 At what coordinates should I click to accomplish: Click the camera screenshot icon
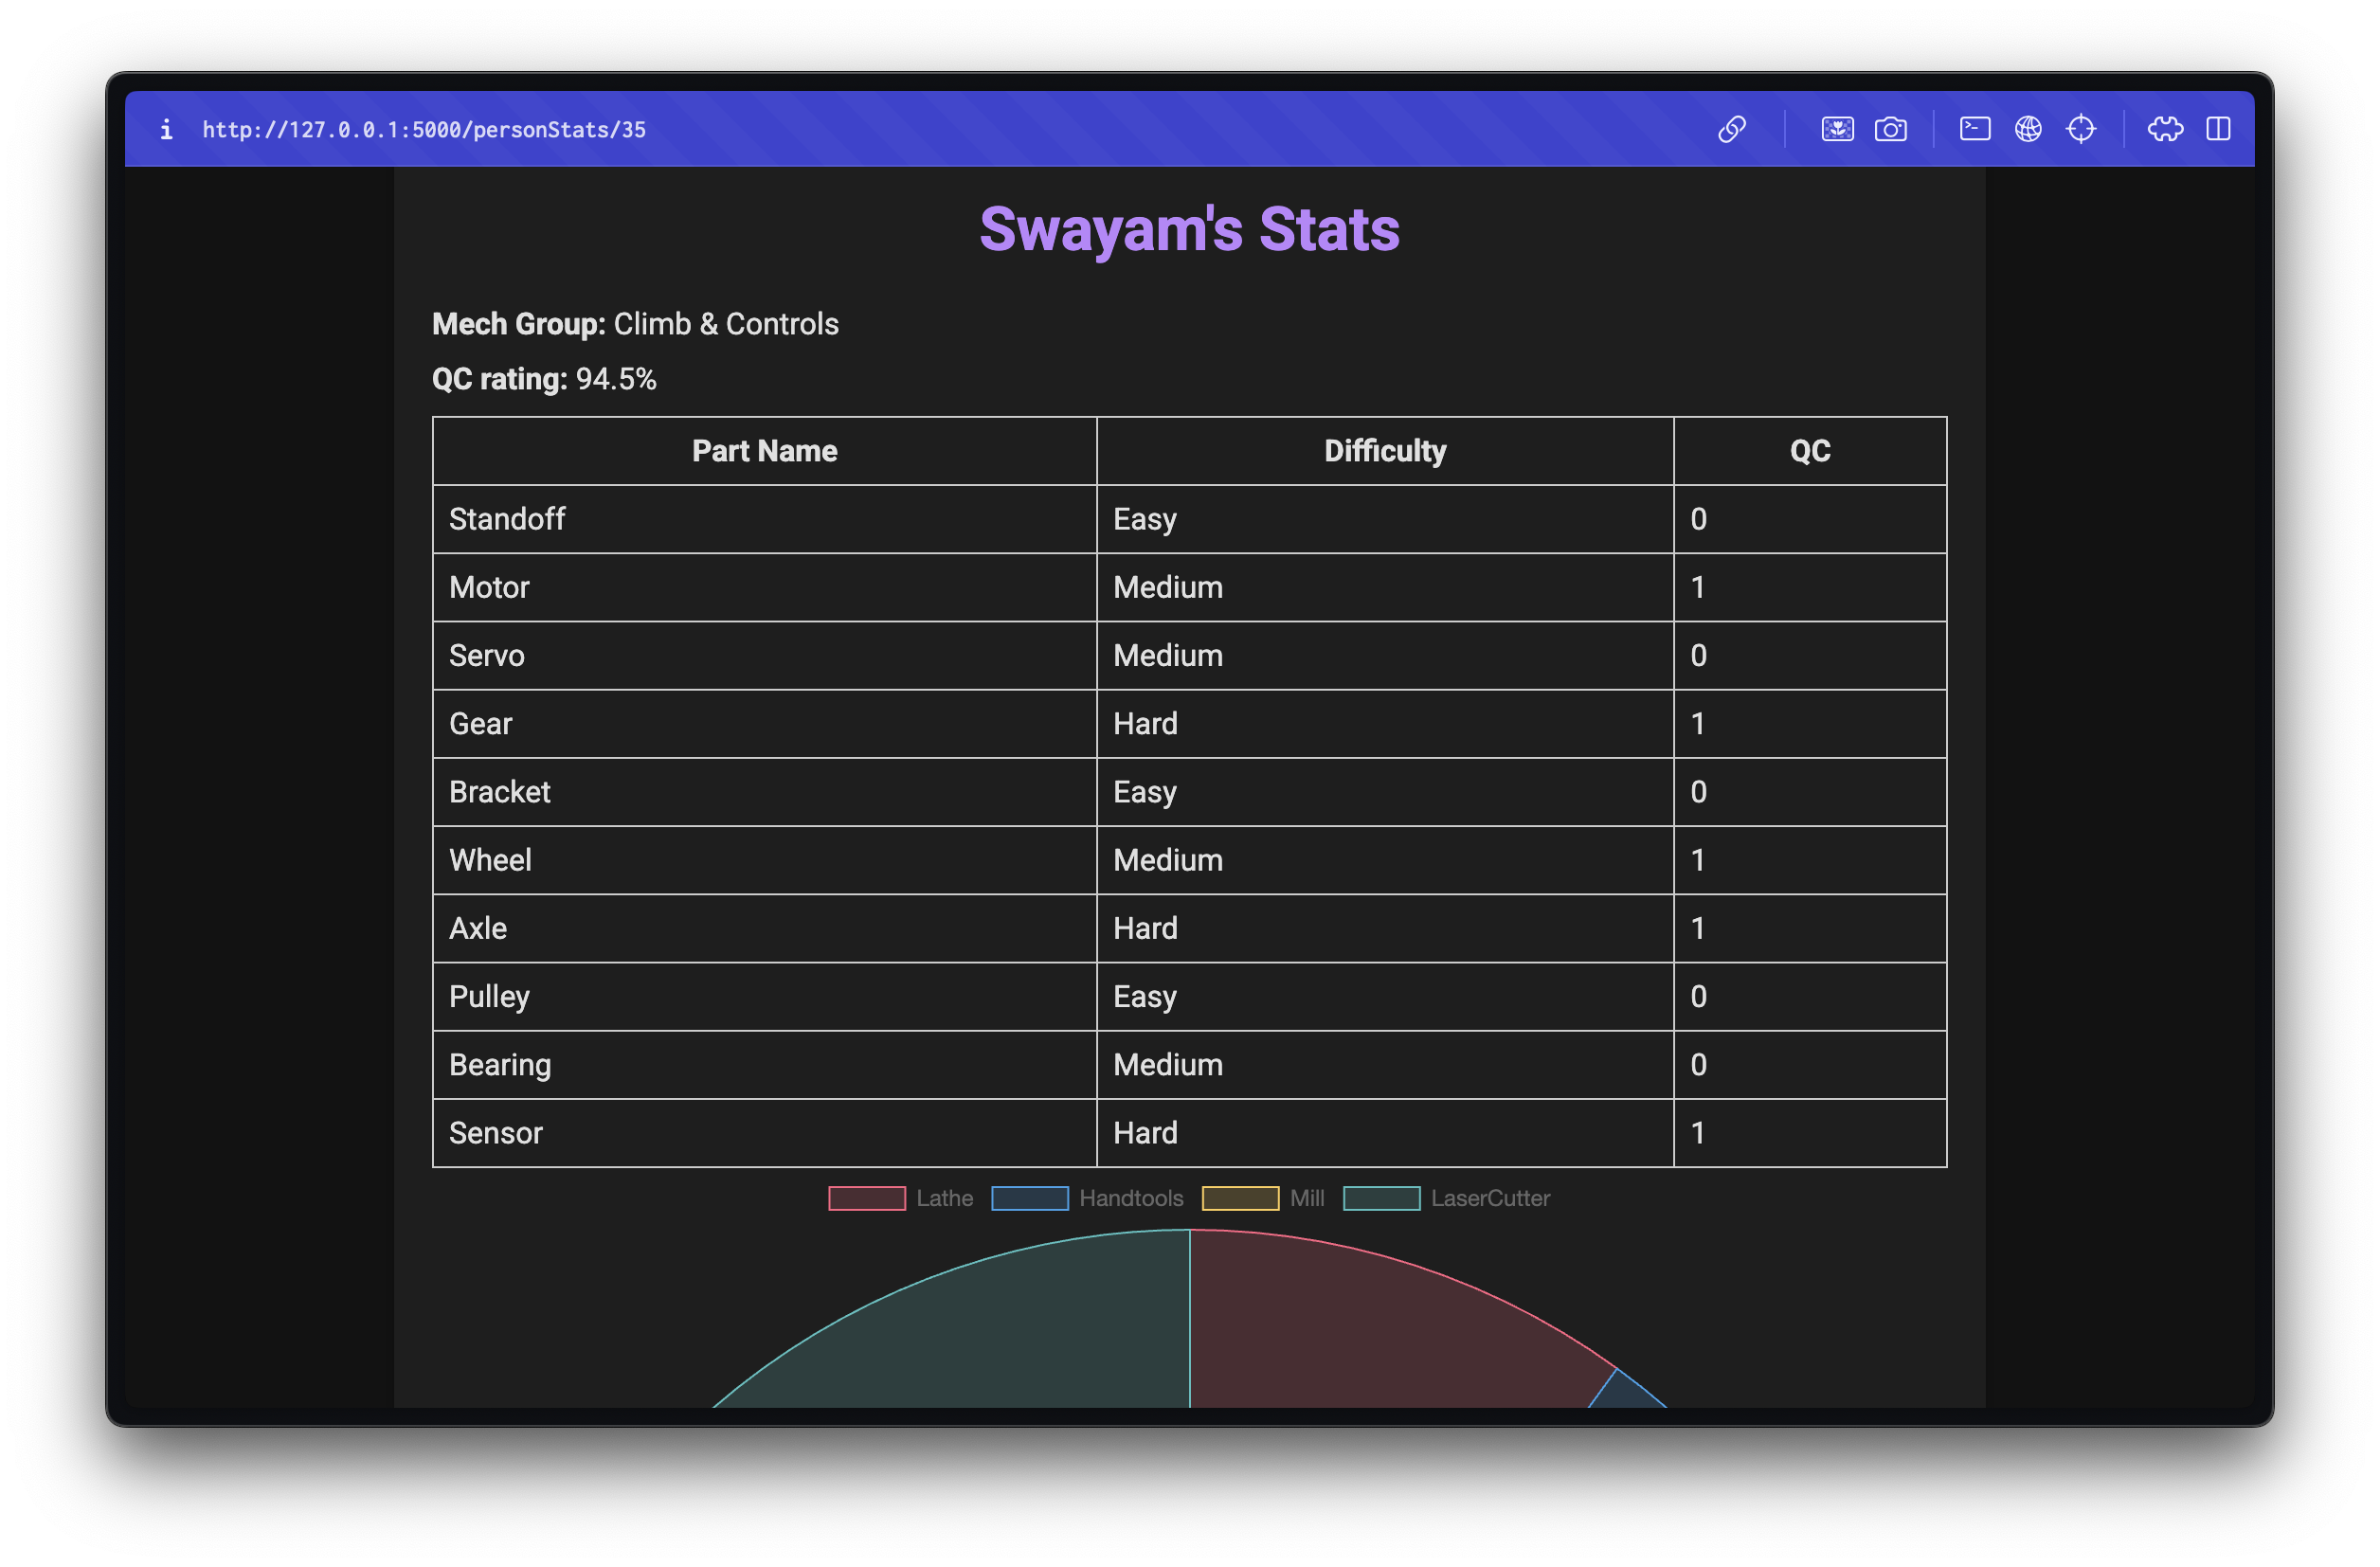(x=1889, y=129)
